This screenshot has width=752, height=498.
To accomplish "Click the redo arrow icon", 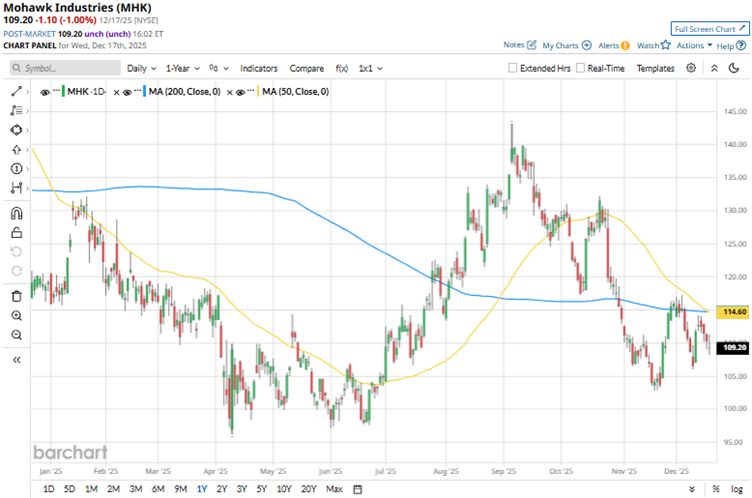I will click(x=16, y=271).
